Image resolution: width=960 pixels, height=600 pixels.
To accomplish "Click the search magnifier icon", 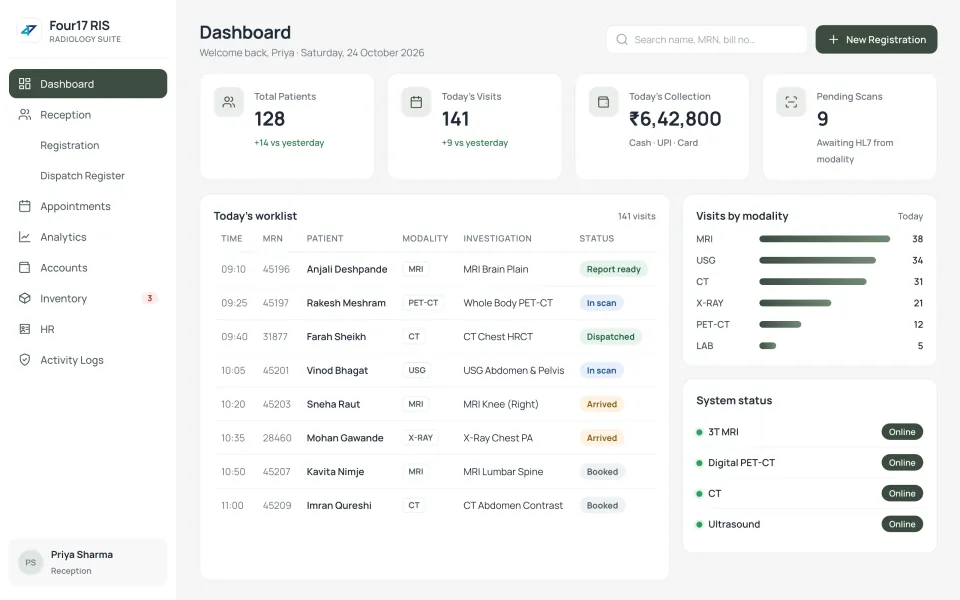I will coord(622,40).
